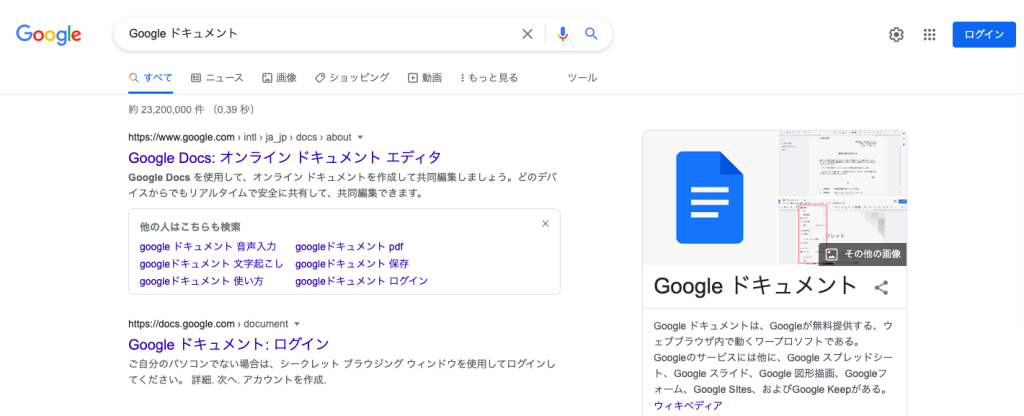Screen dimensions: 1024x416
Task: Switch to the 画像 tab
Action: tap(280, 78)
